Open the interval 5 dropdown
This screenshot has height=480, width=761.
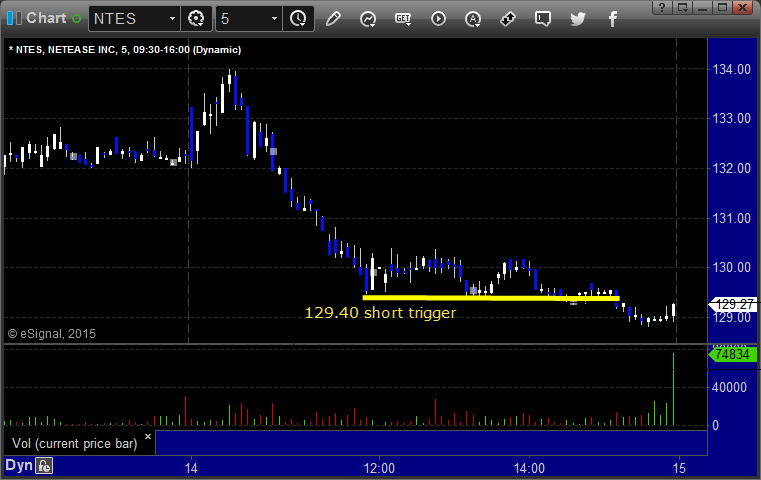tap(274, 18)
